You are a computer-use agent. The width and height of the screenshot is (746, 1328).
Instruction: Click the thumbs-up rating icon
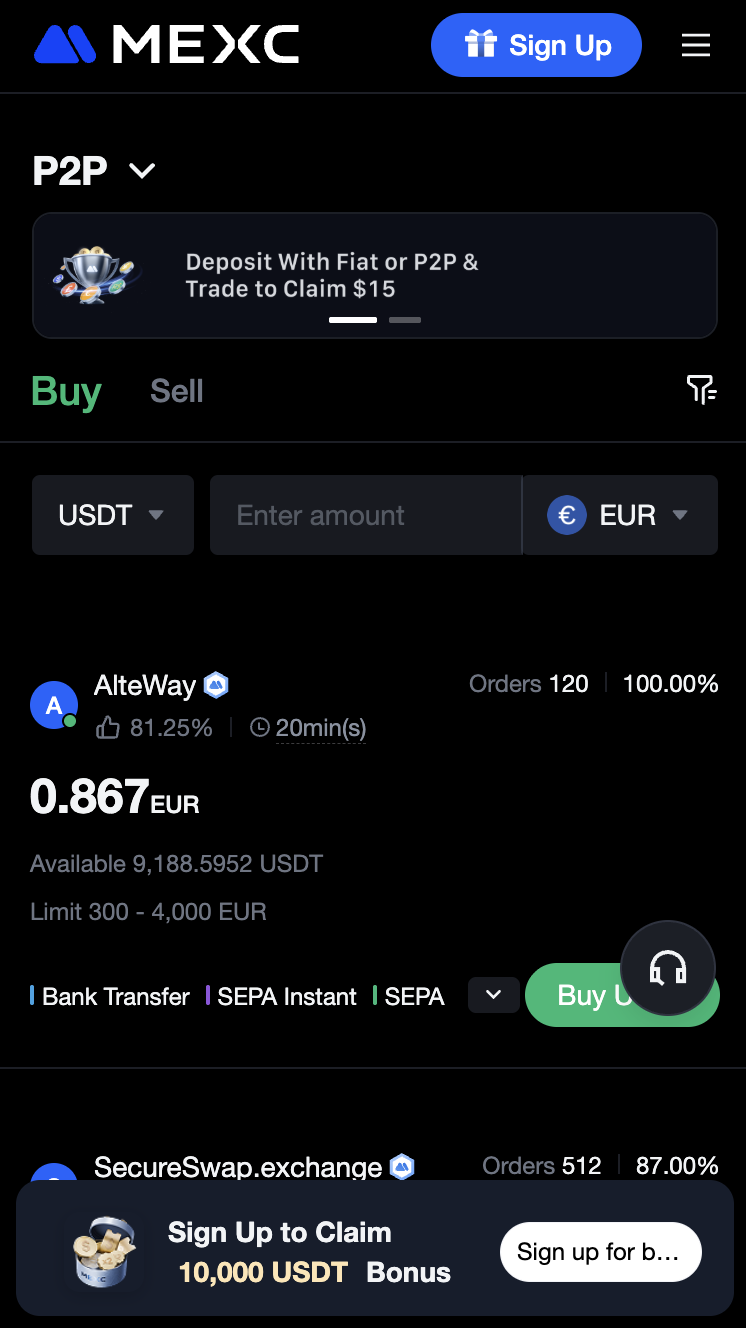click(x=107, y=728)
